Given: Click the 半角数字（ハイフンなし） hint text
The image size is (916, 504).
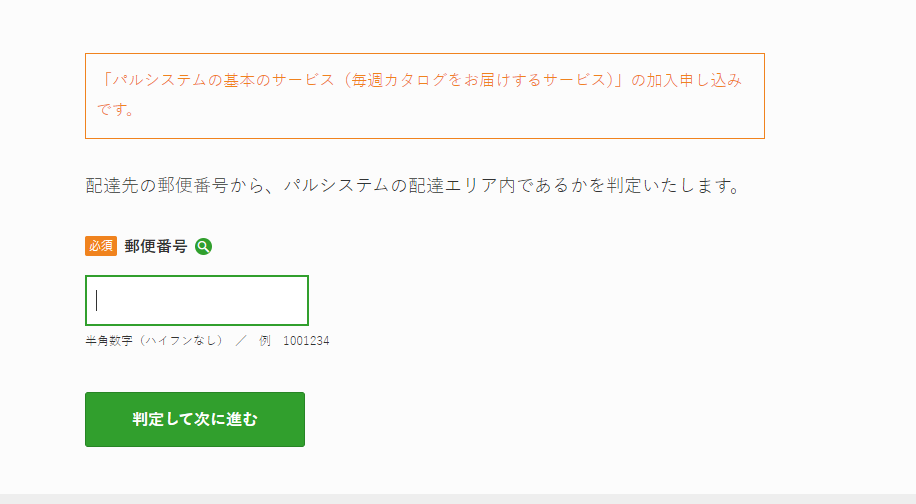Looking at the screenshot, I should 155,340.
